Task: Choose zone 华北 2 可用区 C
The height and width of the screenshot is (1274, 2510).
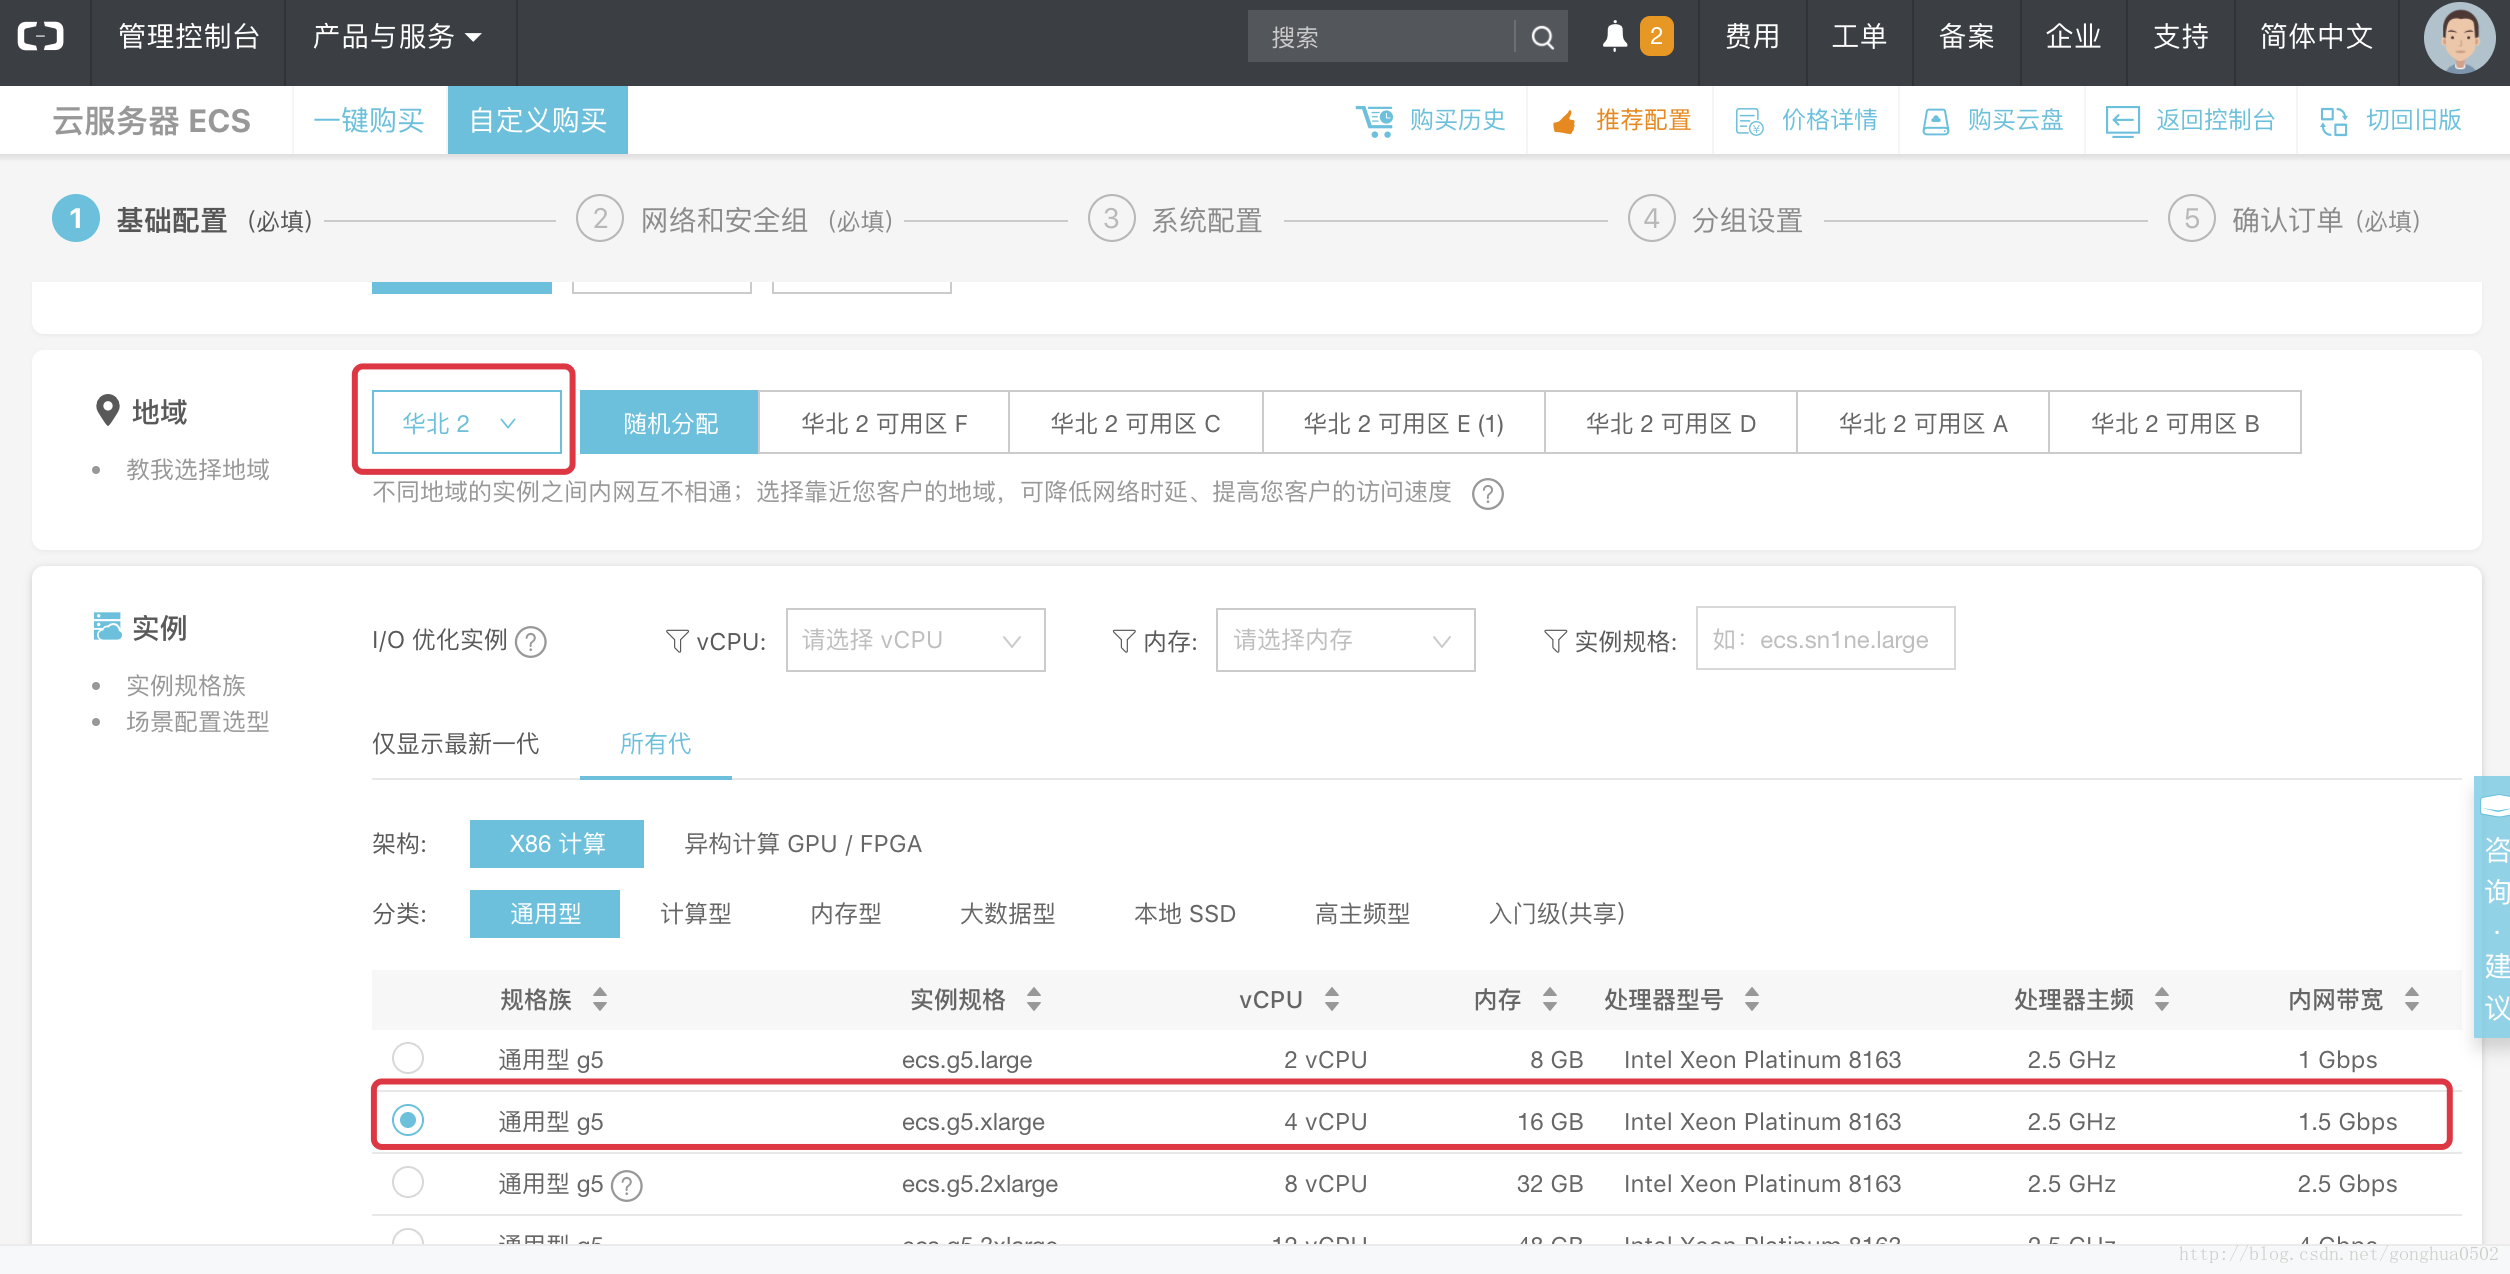Action: point(1136,423)
